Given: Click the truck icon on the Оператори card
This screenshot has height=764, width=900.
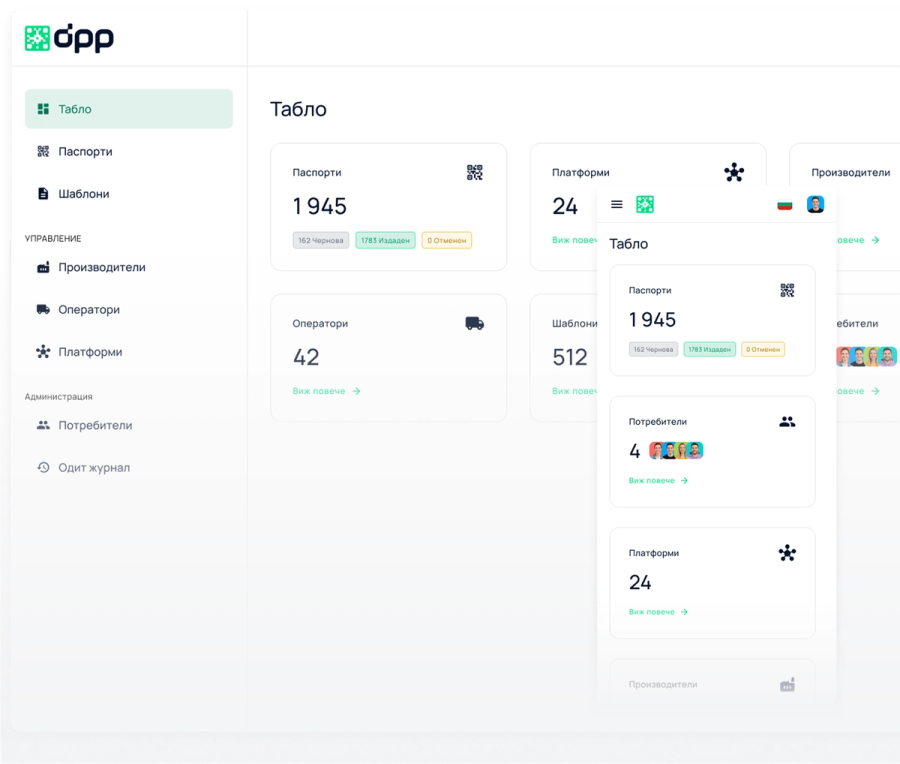Looking at the screenshot, I should point(475,323).
